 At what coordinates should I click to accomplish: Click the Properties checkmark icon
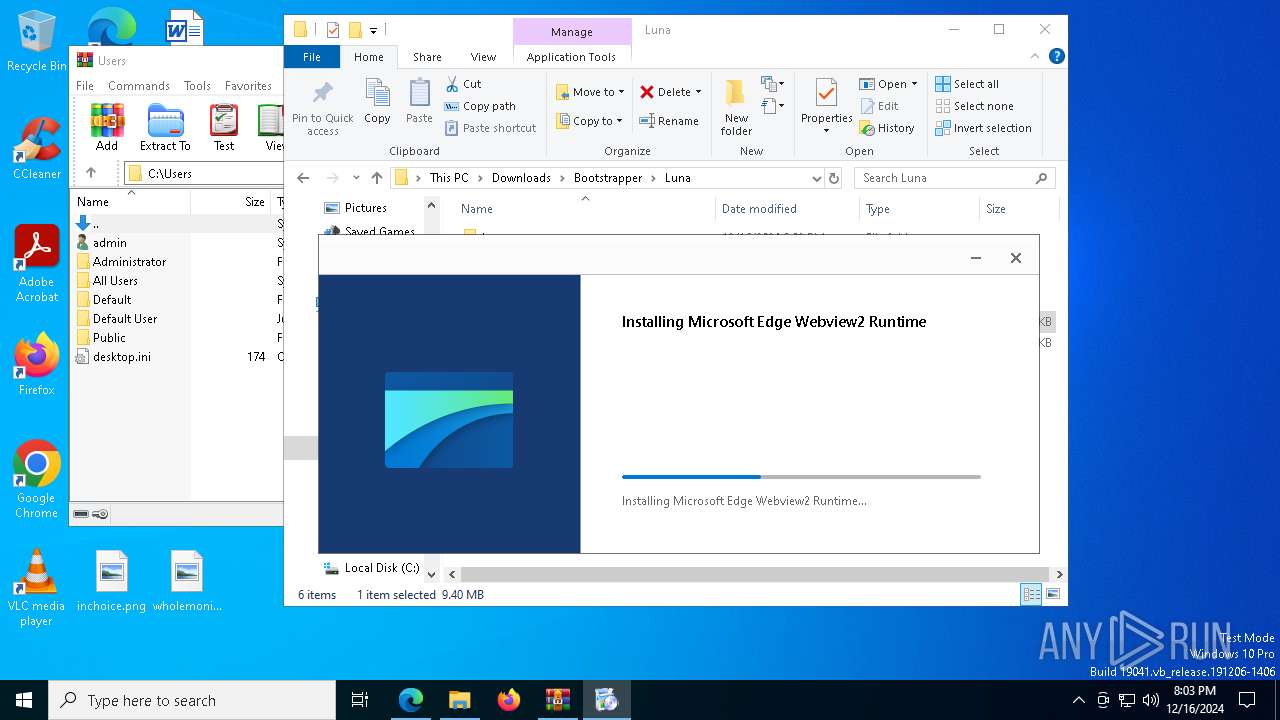coord(826,93)
